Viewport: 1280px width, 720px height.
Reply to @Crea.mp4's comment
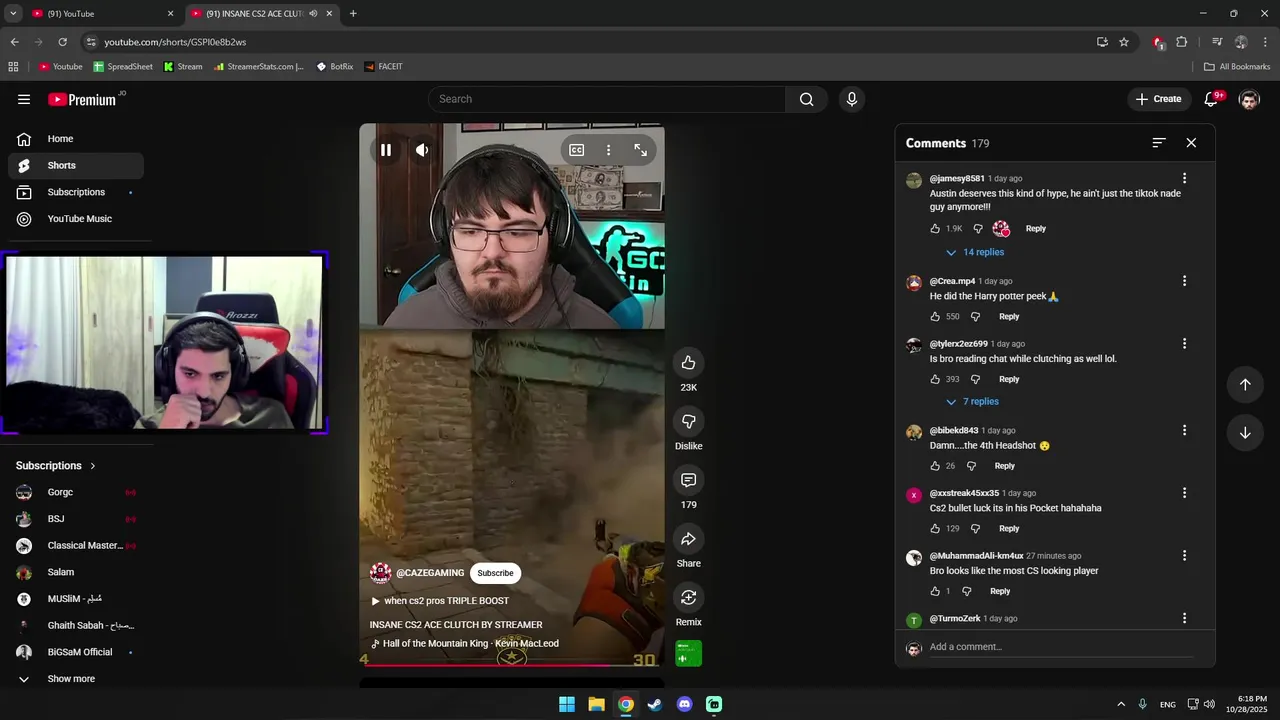coord(1009,317)
